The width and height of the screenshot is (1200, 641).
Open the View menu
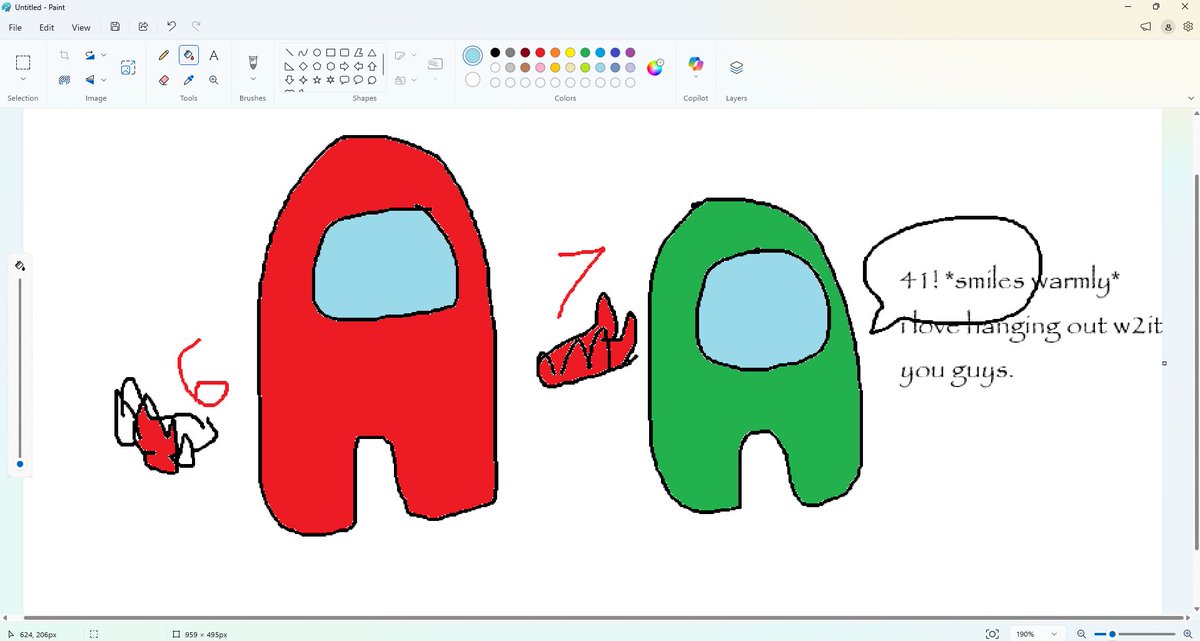tap(81, 27)
